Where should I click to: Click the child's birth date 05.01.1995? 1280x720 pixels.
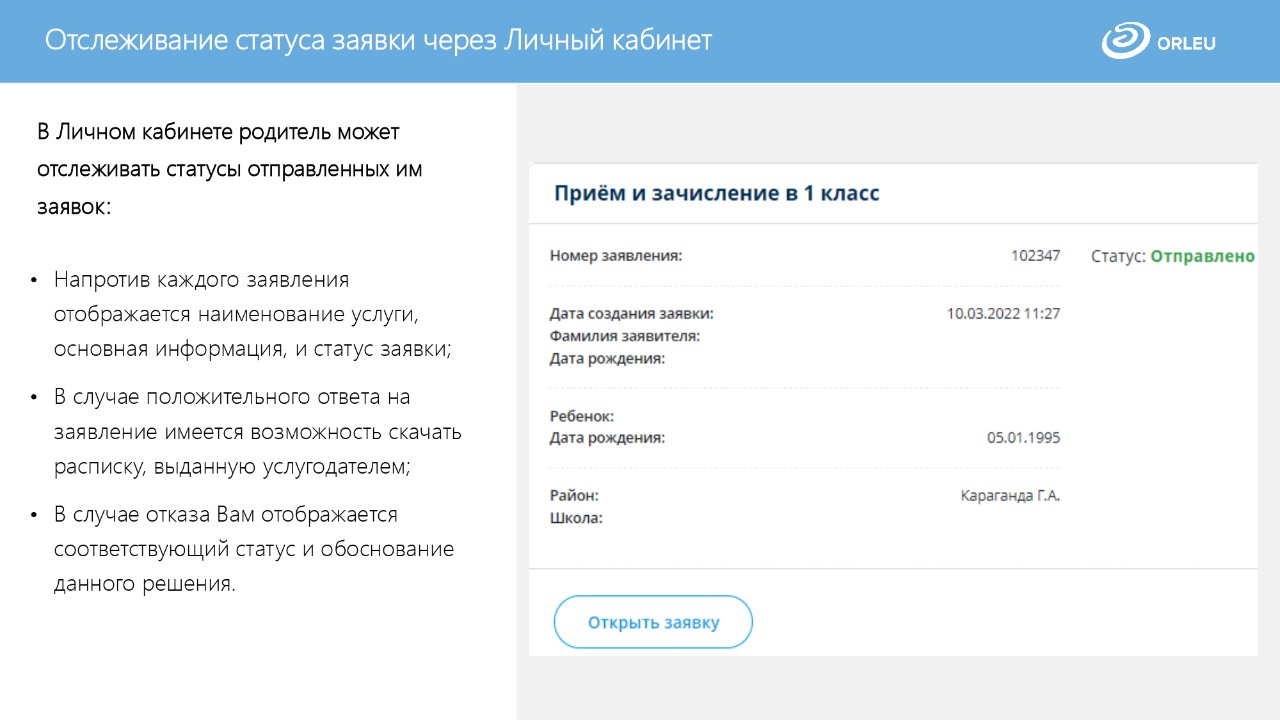point(1023,438)
